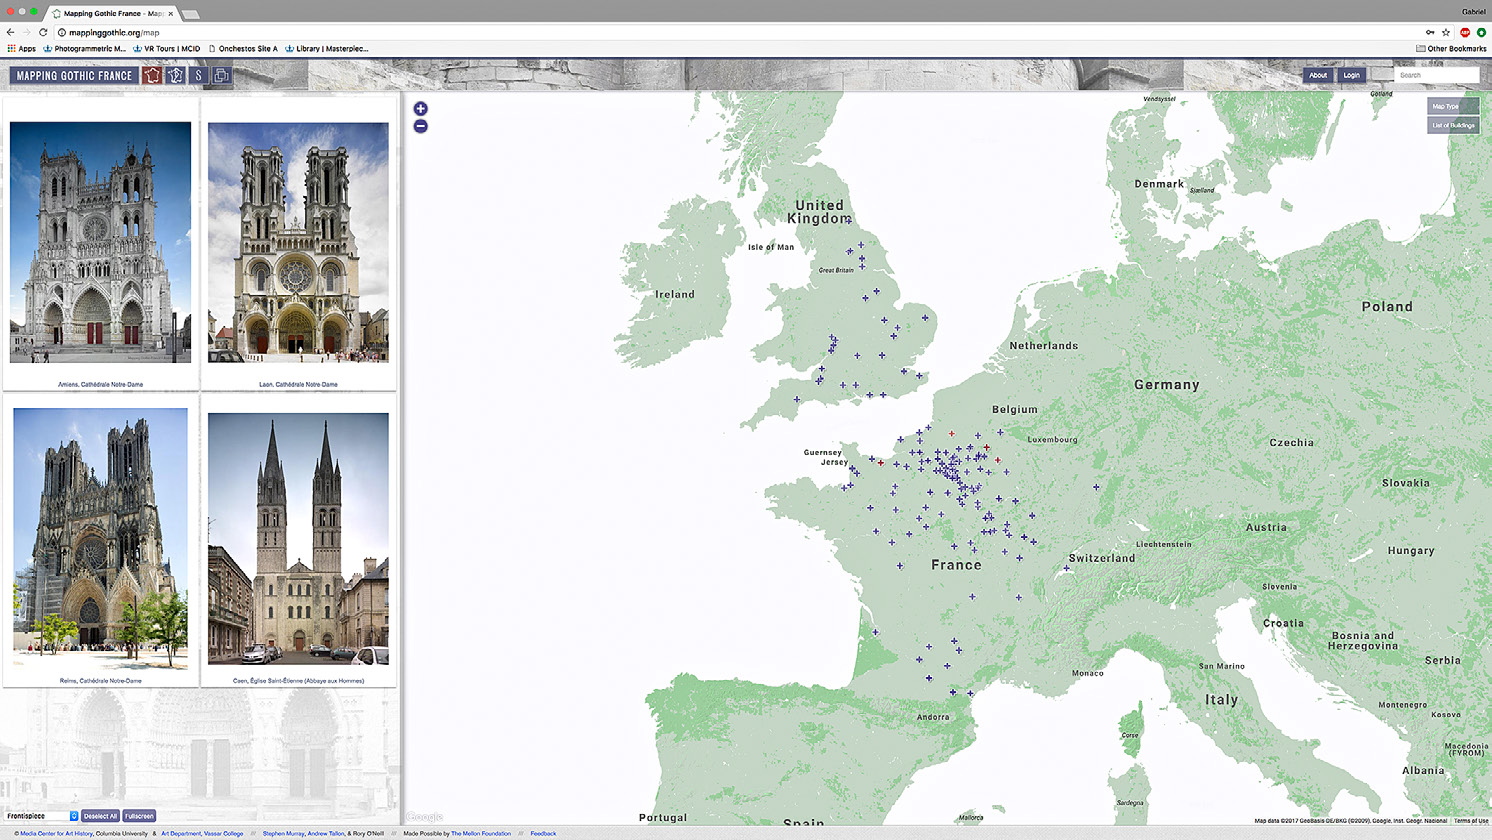
Task: Bookmark this page with the star
Action: [x=1446, y=32]
